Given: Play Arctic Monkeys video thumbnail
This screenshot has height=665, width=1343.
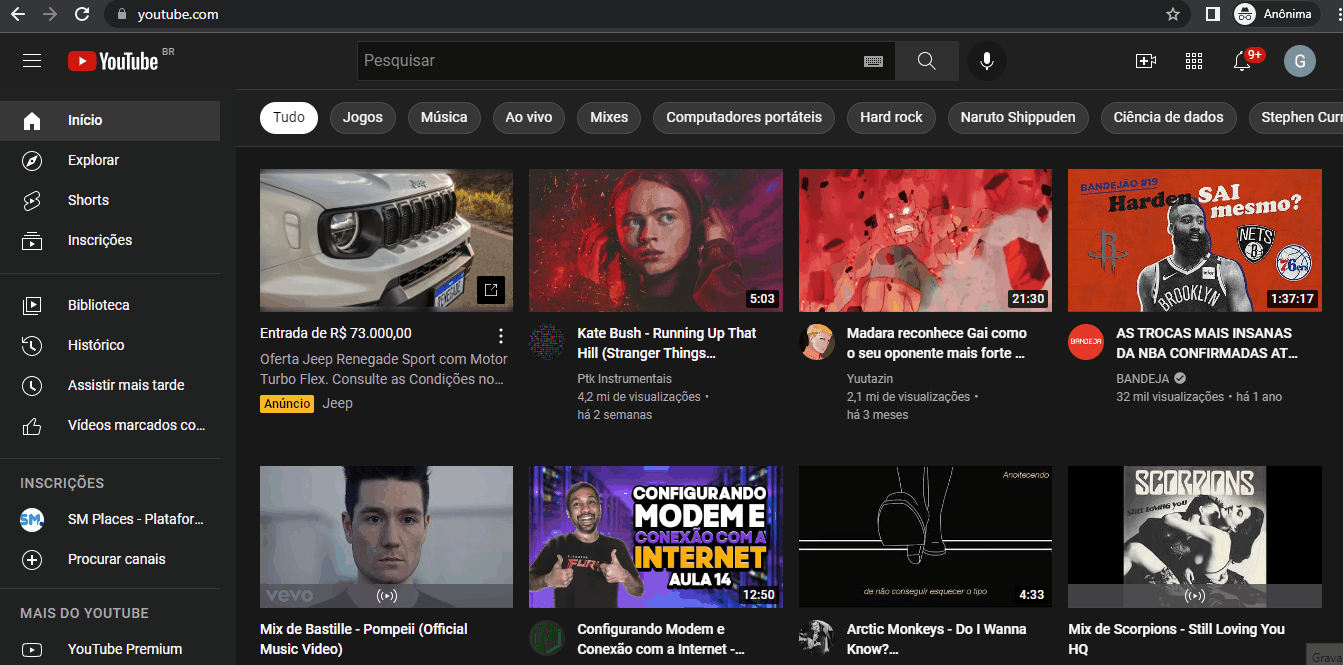Looking at the screenshot, I should [x=925, y=537].
